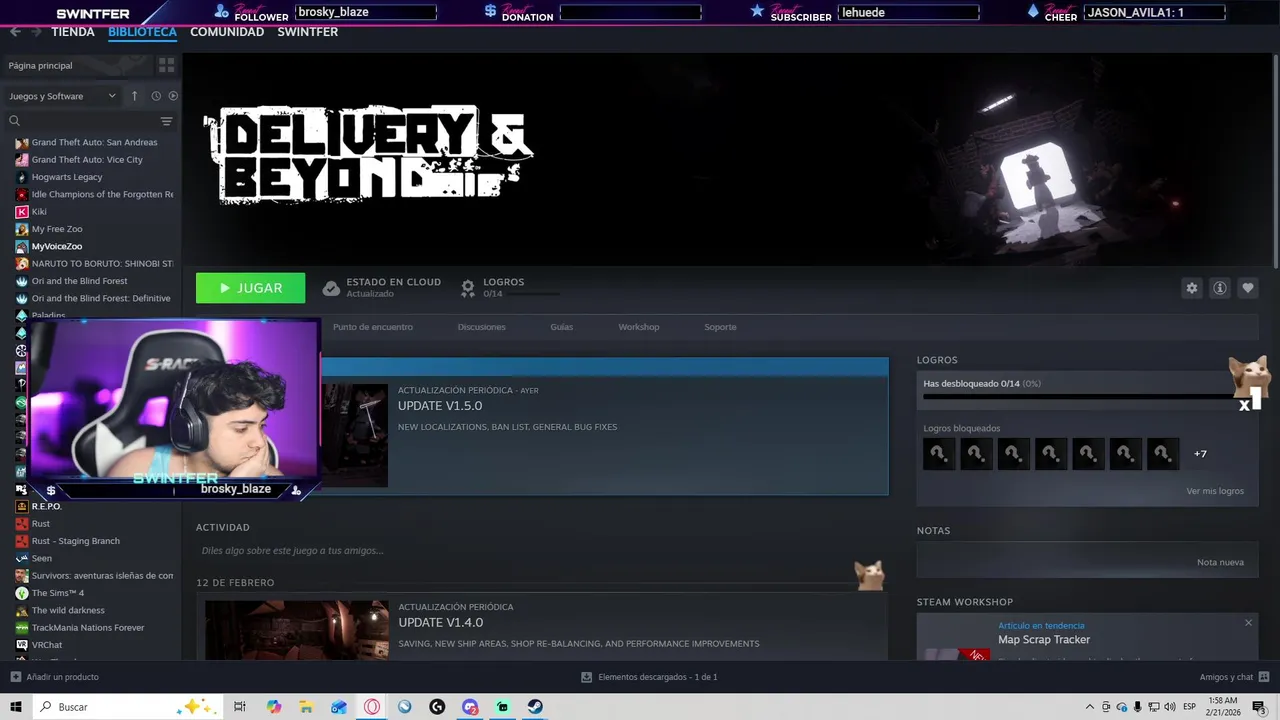Open game settings gear icon
1280x720 pixels.
[1191, 288]
